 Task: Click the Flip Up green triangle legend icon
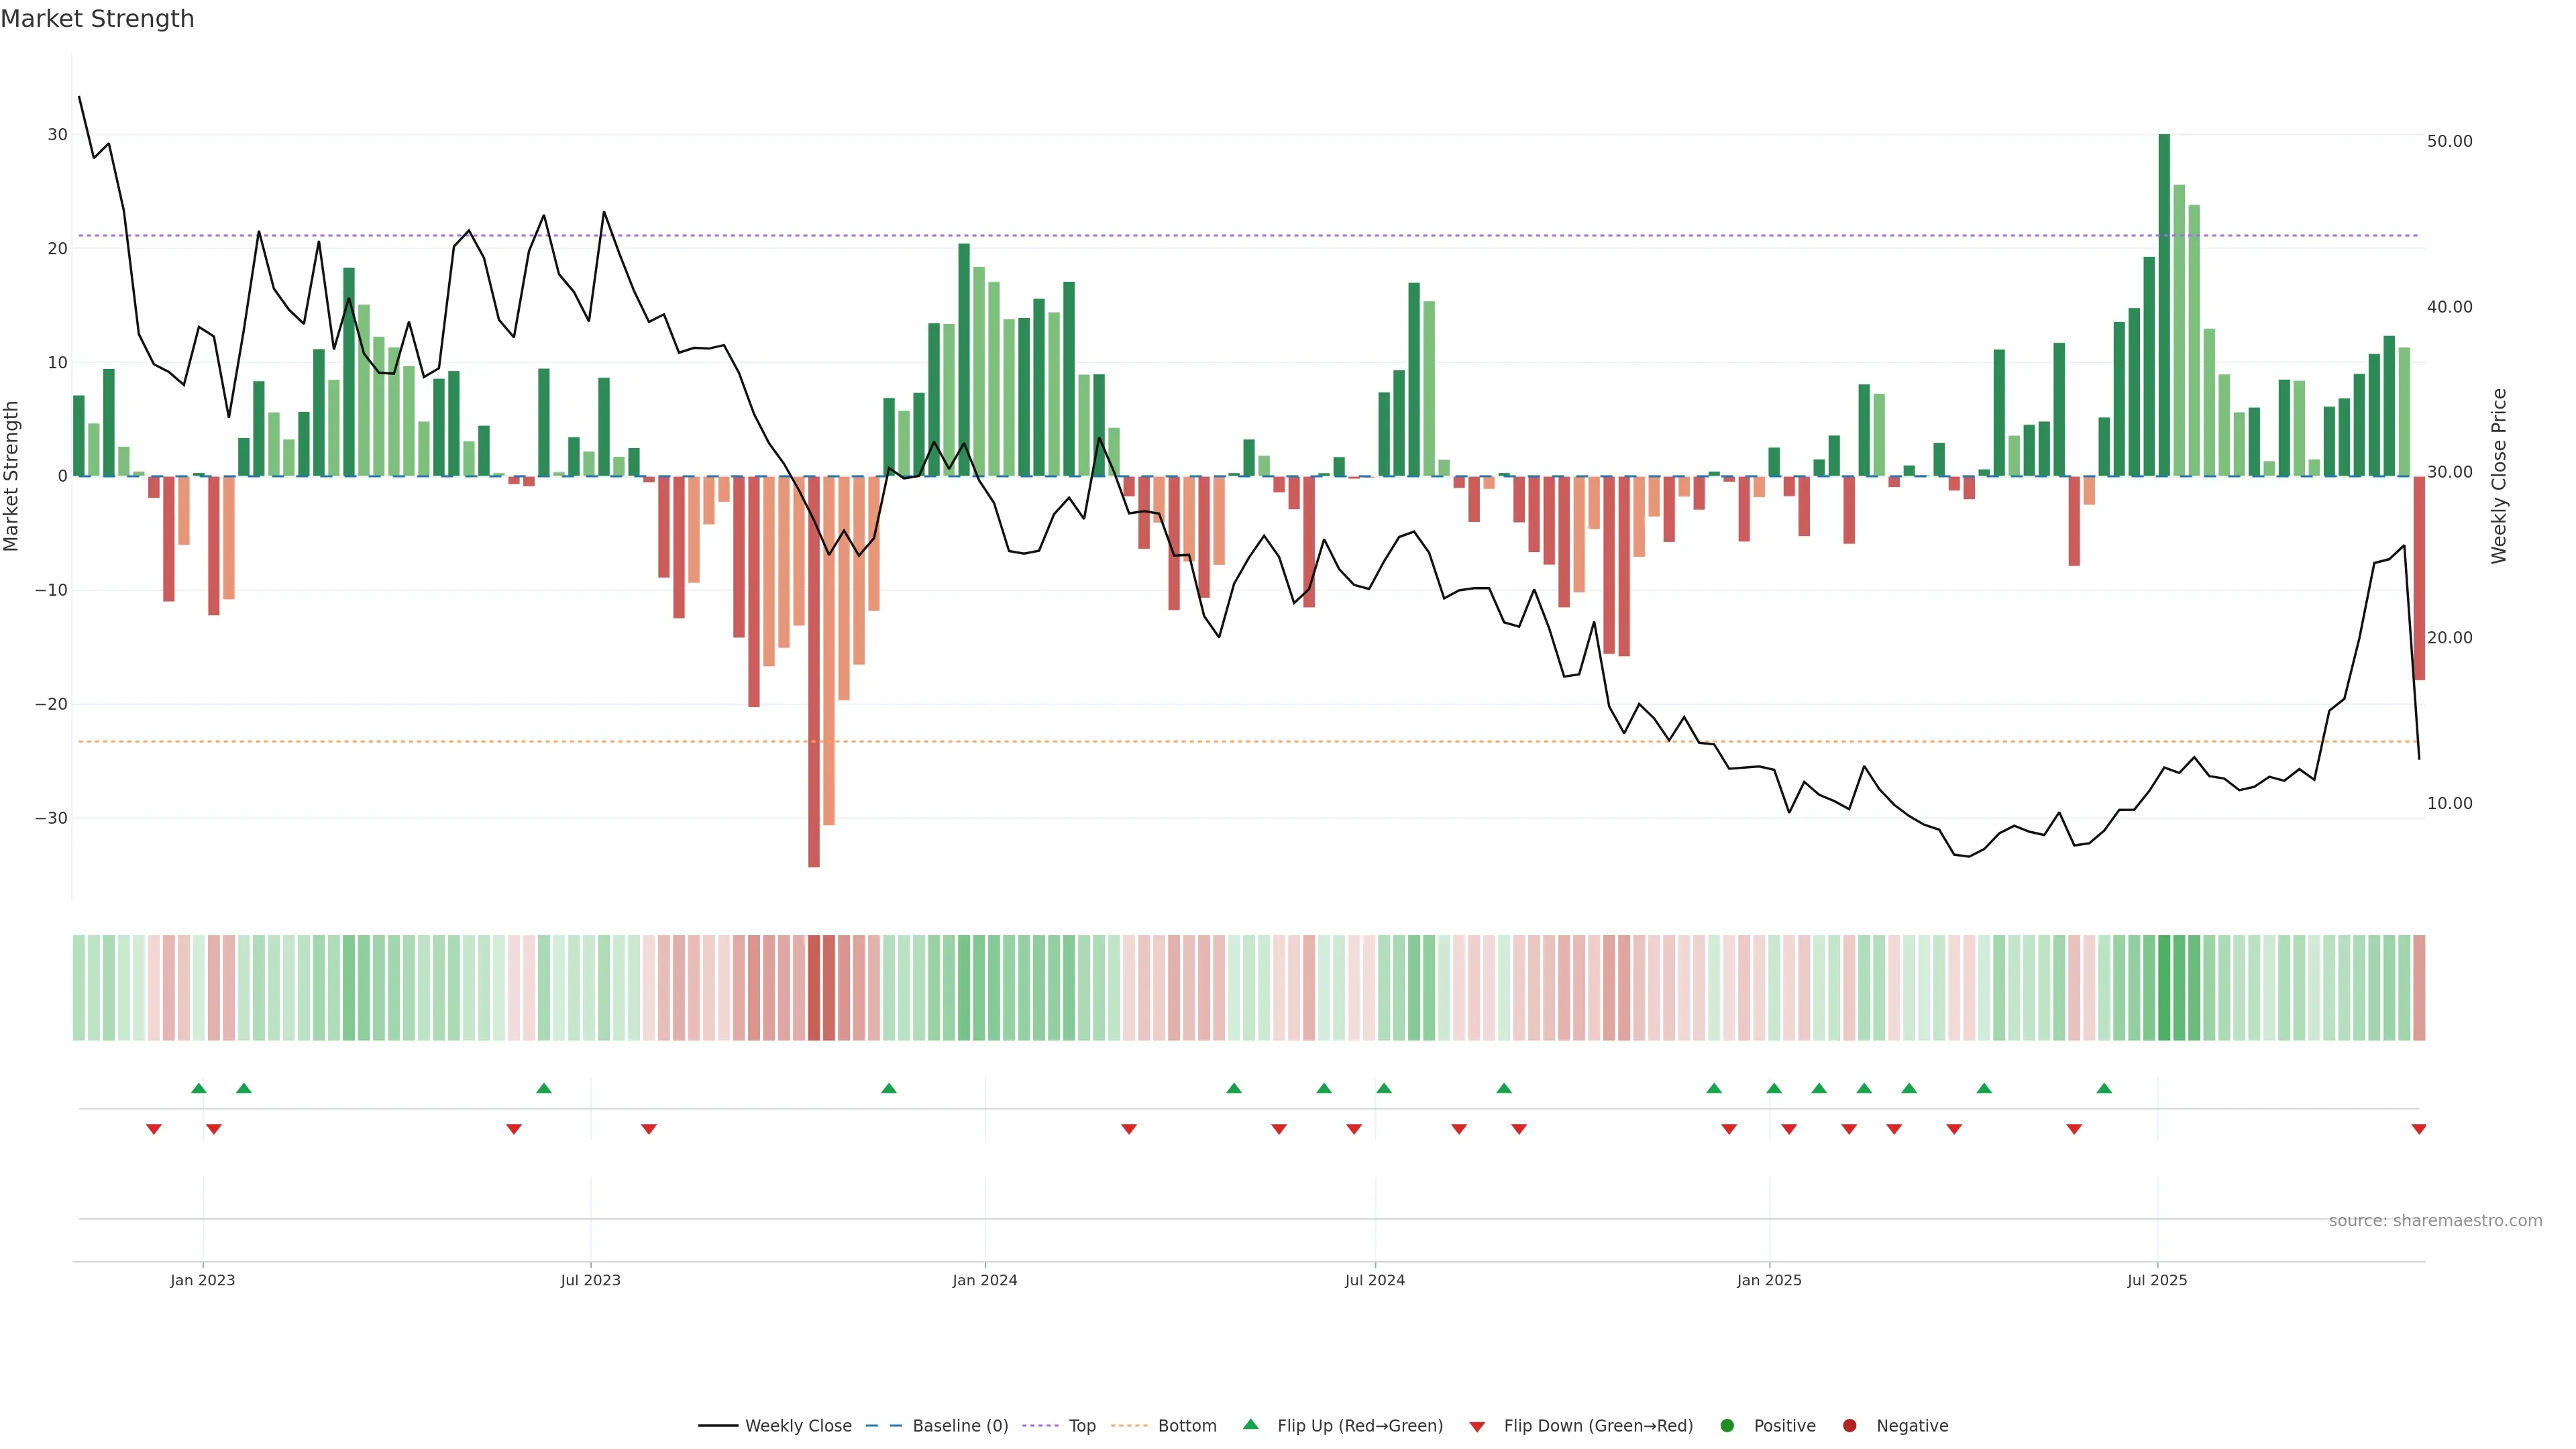(x=1250, y=1425)
